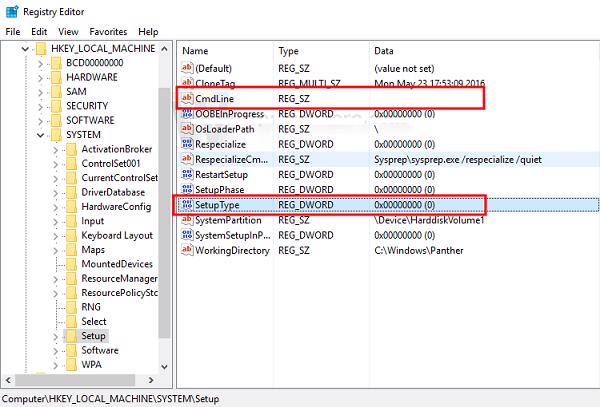Expand the SOFTWARE key
Screen dimensions: 600x407
tap(40, 121)
